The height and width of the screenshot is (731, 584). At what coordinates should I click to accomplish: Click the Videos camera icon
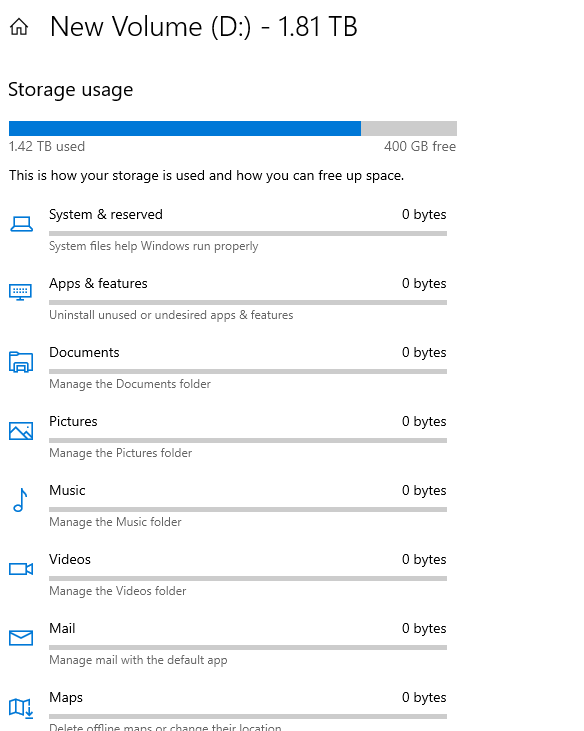pyautogui.click(x=21, y=569)
